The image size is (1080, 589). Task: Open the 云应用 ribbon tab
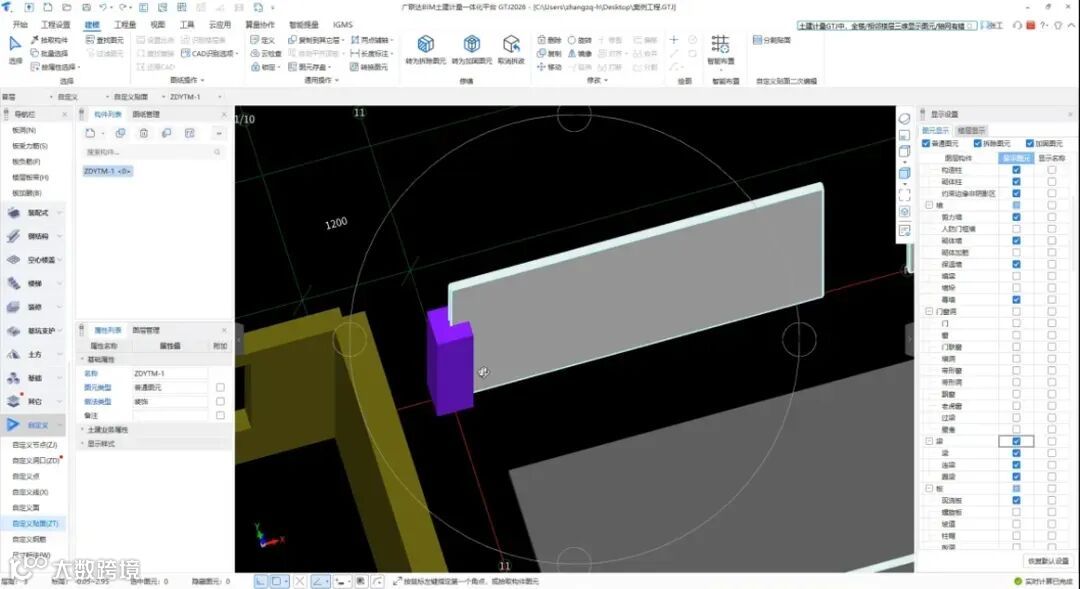point(220,25)
